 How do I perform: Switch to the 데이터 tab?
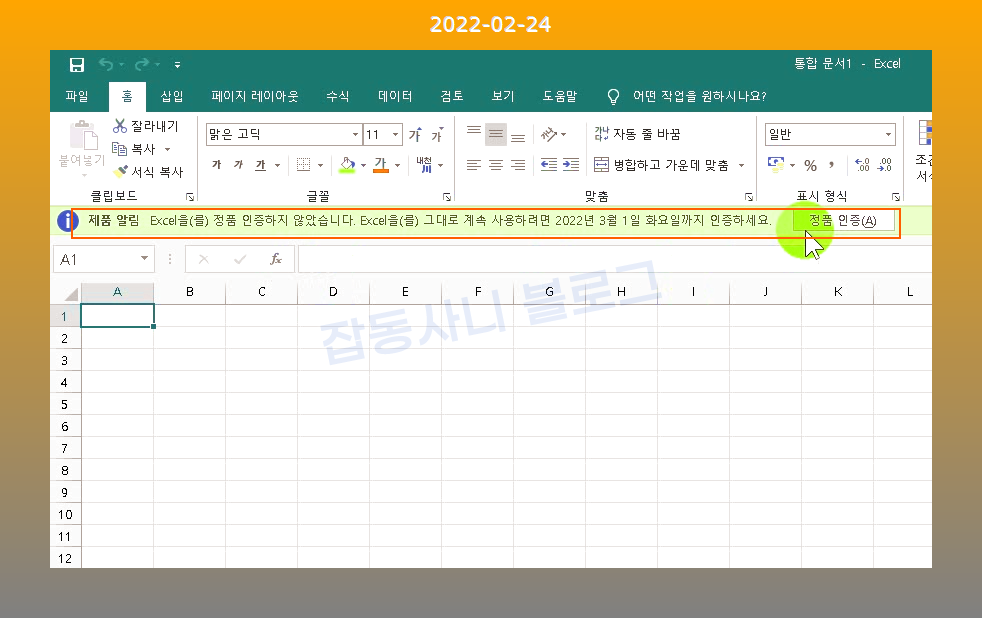[395, 96]
